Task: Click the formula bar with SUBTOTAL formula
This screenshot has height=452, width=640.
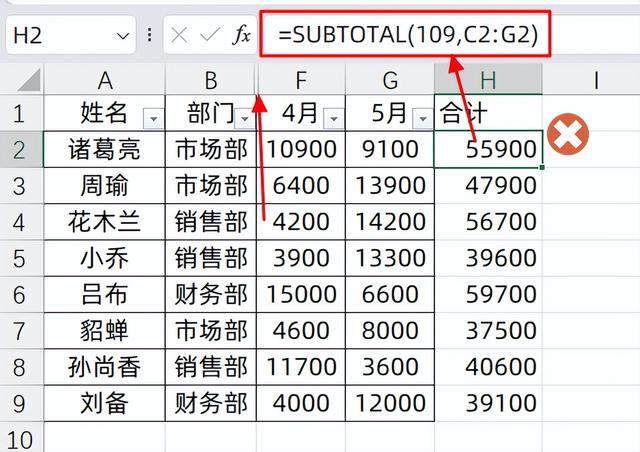Action: (406, 34)
